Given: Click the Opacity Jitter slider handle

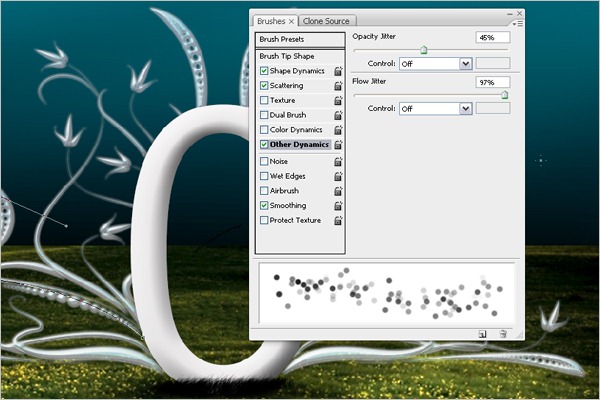Looking at the screenshot, I should pyautogui.click(x=424, y=49).
